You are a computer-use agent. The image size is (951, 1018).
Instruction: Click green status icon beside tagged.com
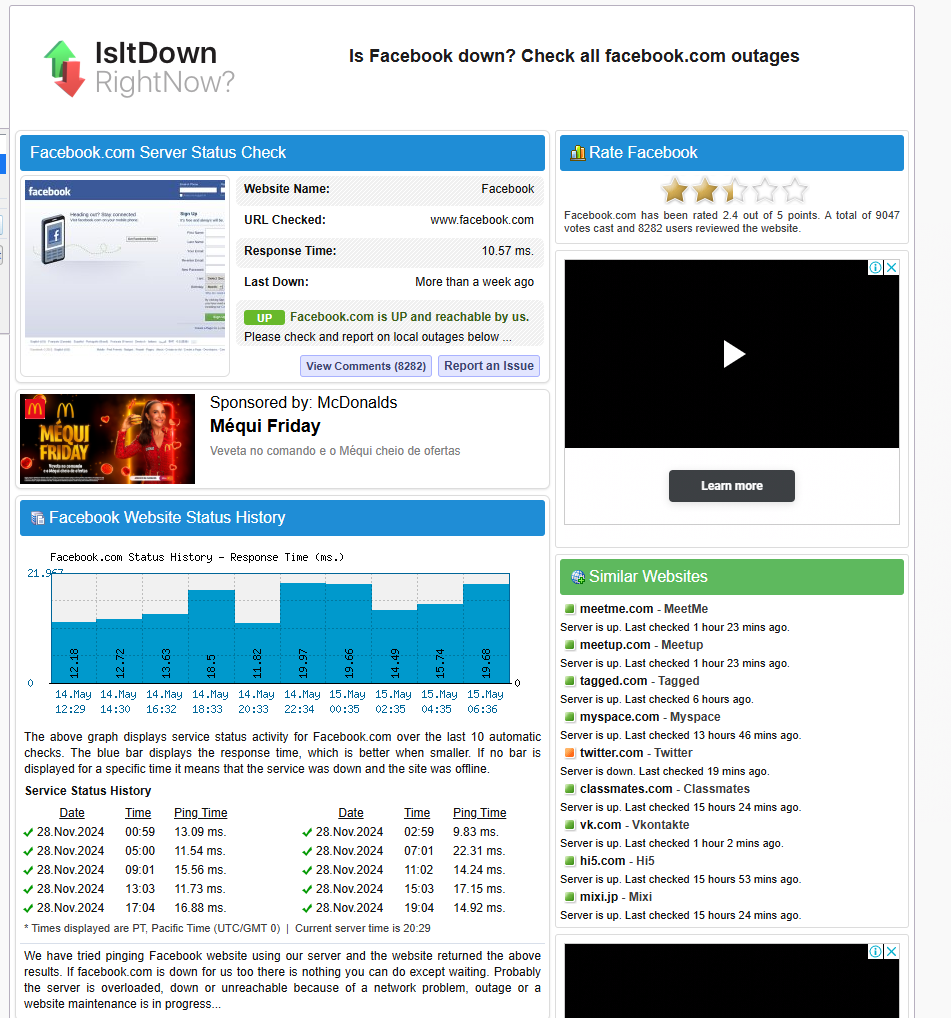[x=570, y=681]
